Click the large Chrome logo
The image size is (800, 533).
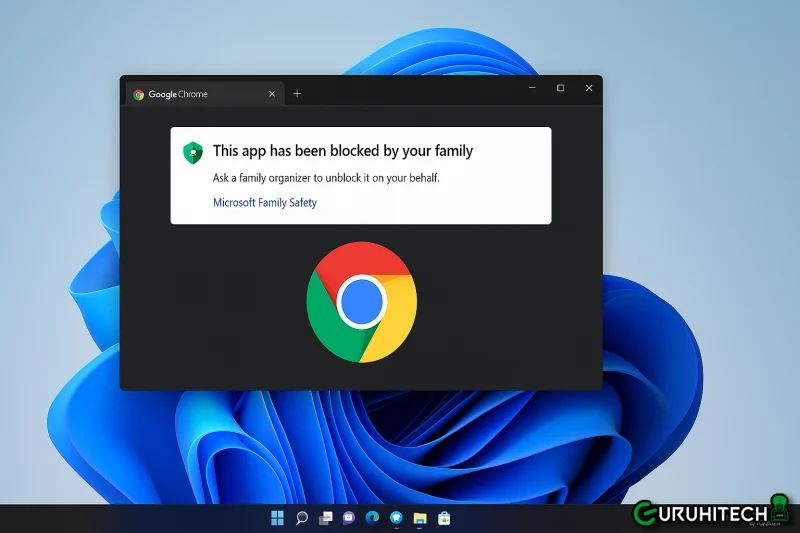pos(362,302)
